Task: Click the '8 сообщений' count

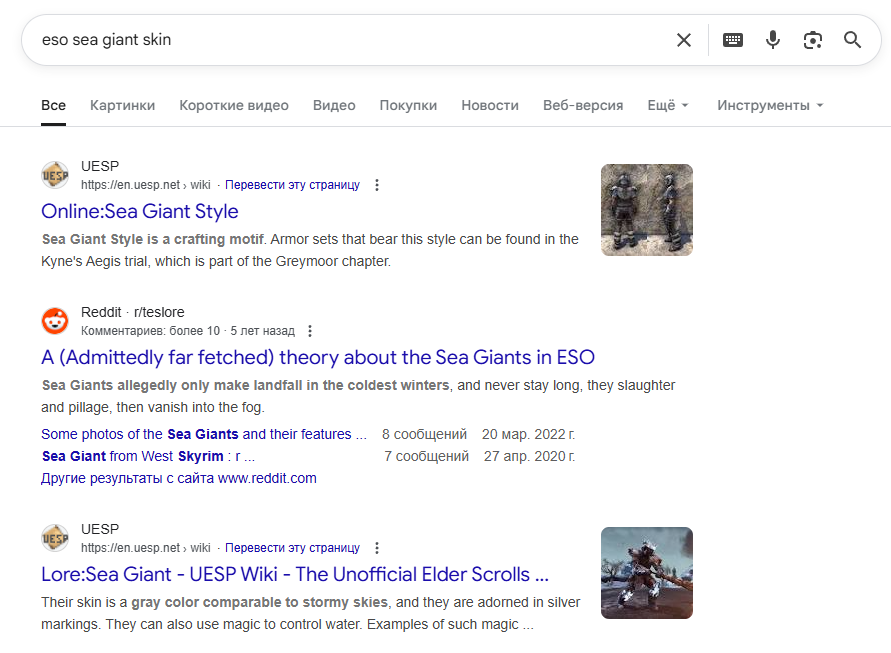Action: [x=424, y=434]
